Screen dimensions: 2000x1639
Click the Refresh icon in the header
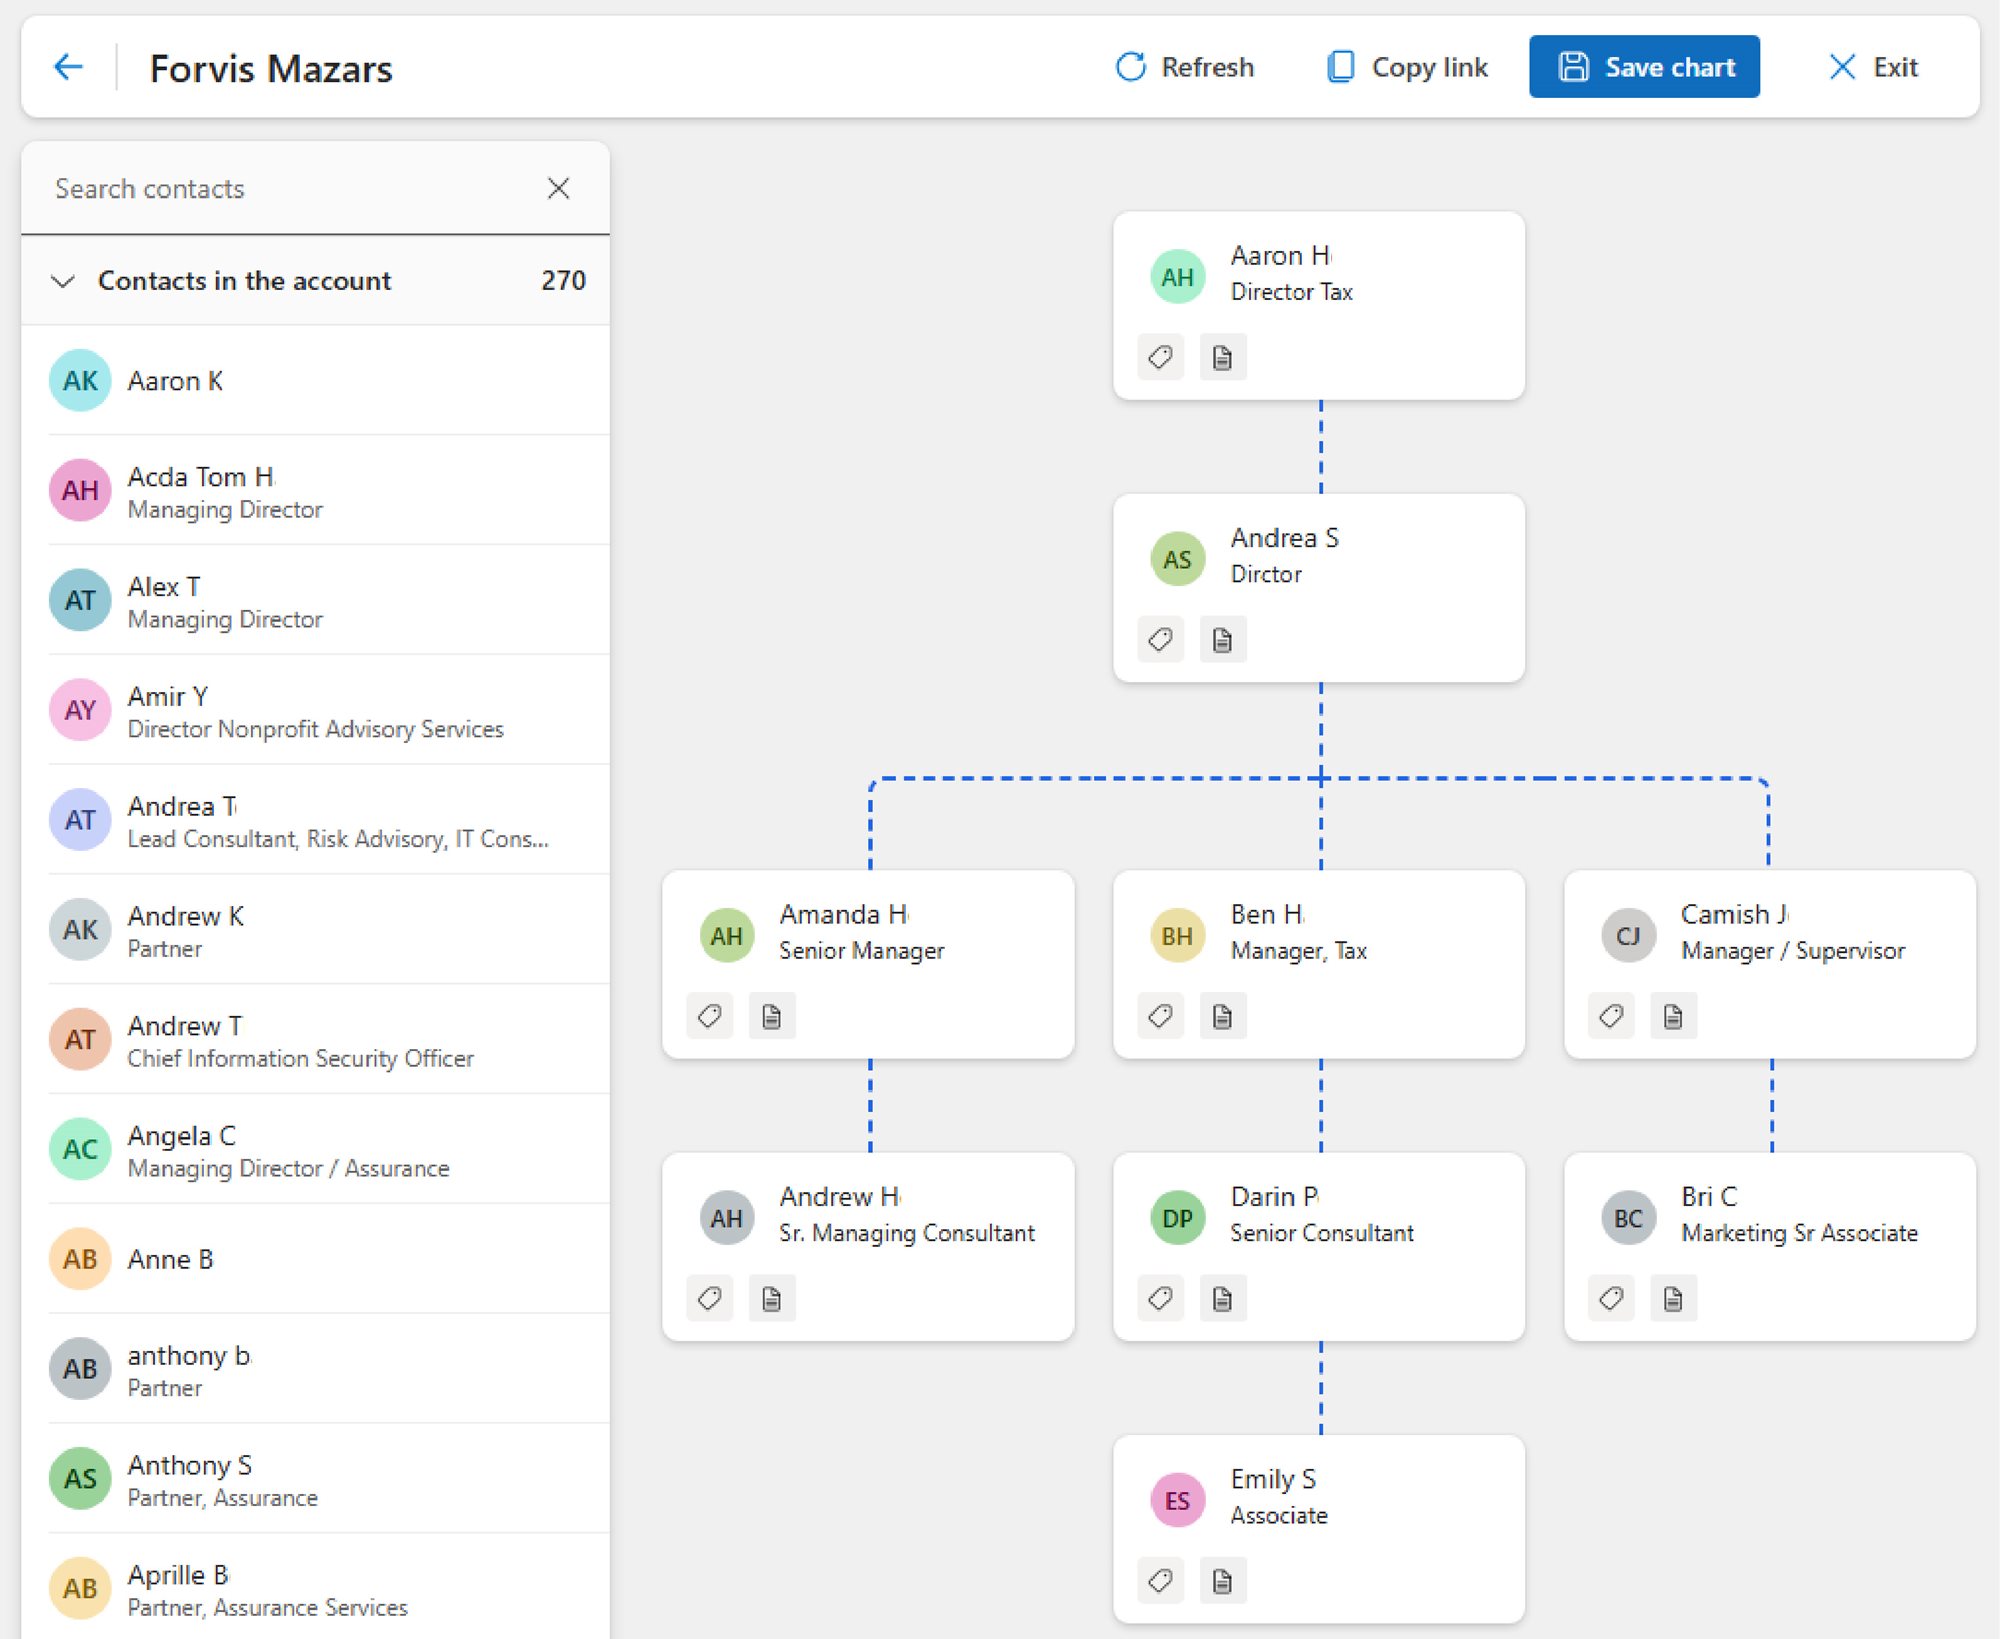click(1130, 66)
